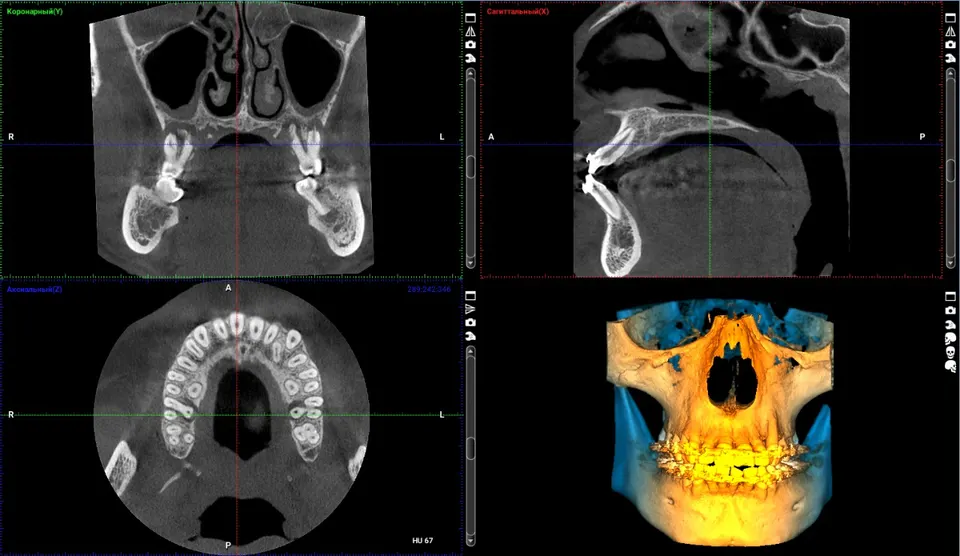960x556 pixels.
Task: Capture the 3D render with camera icon
Action: click(950, 310)
